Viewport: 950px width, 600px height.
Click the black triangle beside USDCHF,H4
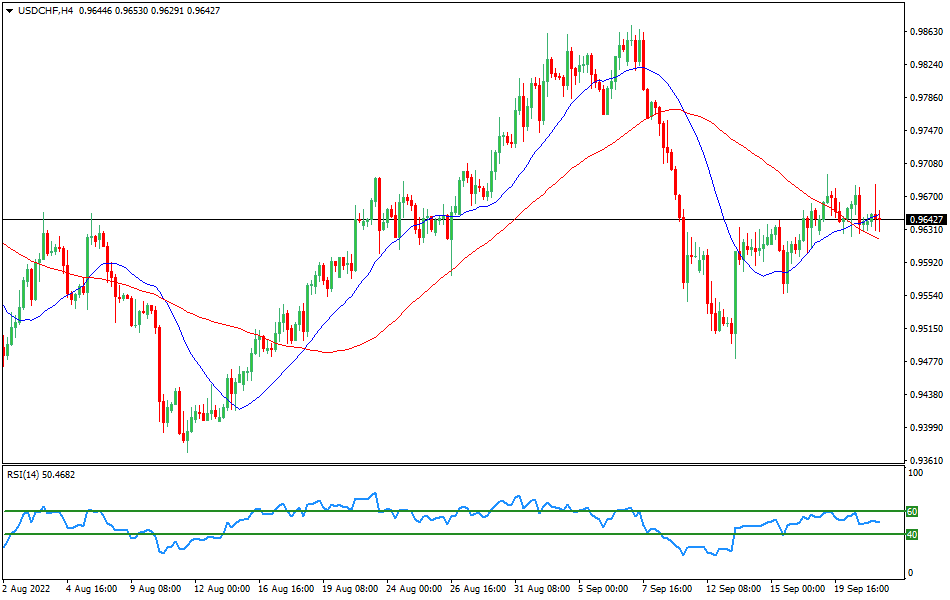[8, 9]
